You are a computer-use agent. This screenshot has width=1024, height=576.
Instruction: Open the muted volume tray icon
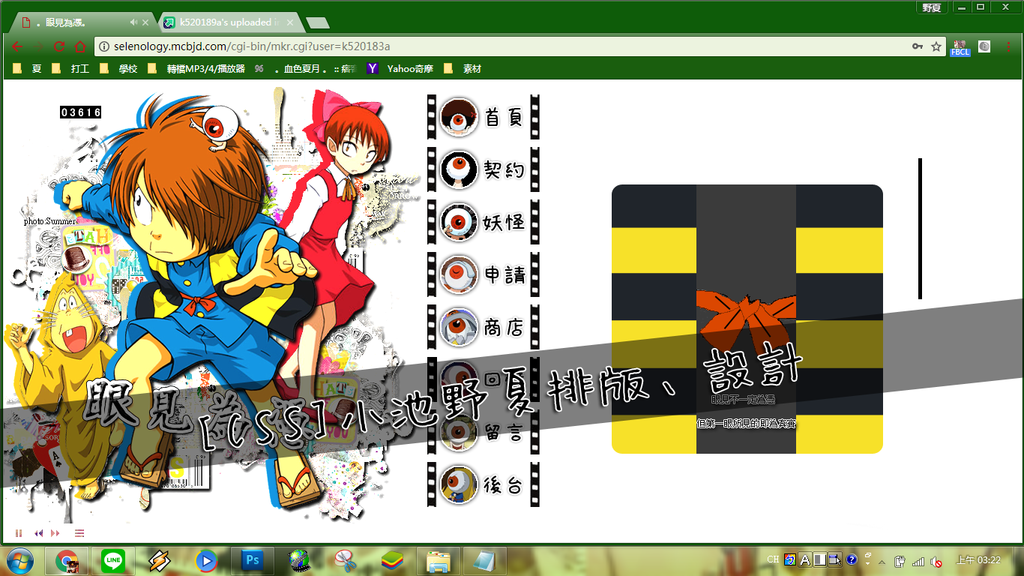click(x=936, y=562)
